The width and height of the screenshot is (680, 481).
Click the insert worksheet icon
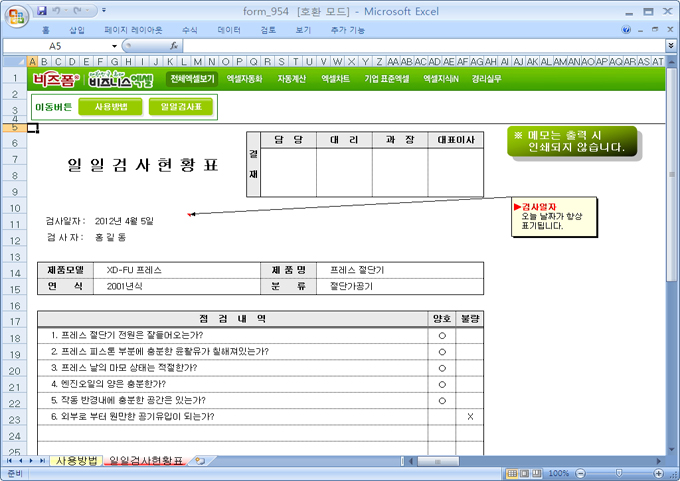coord(199,461)
